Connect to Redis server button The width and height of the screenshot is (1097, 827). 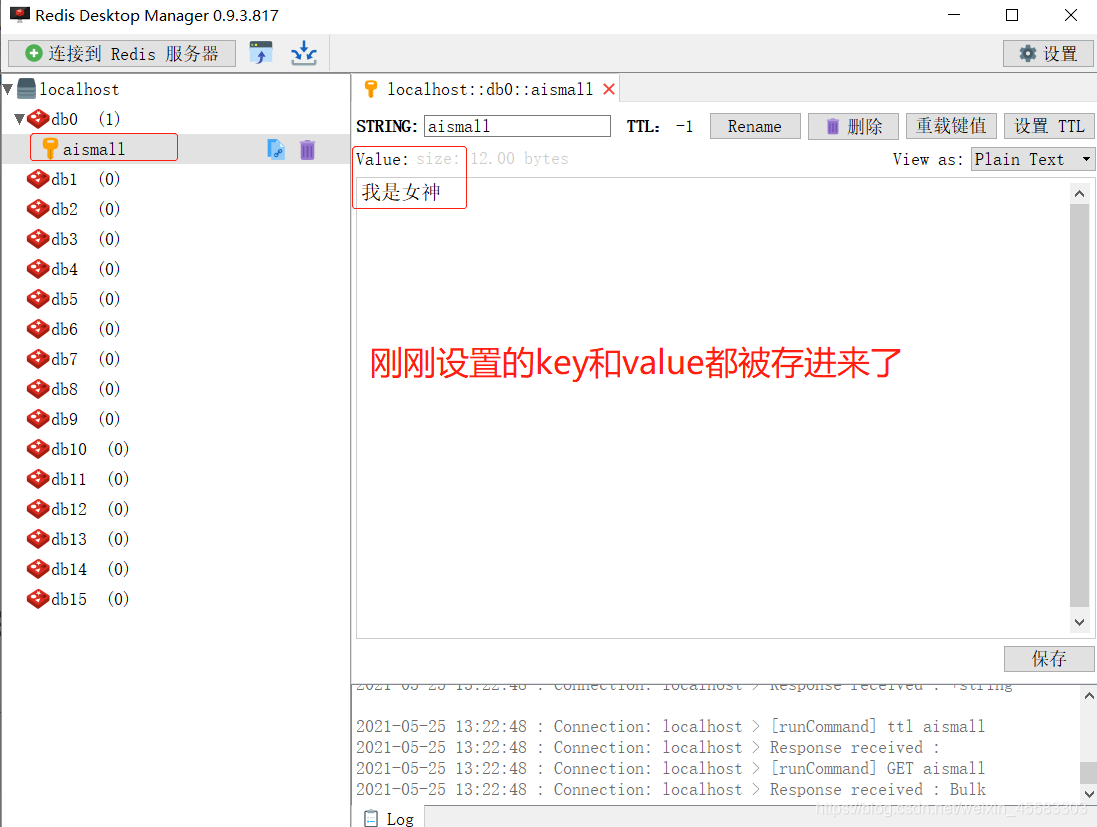tap(122, 54)
